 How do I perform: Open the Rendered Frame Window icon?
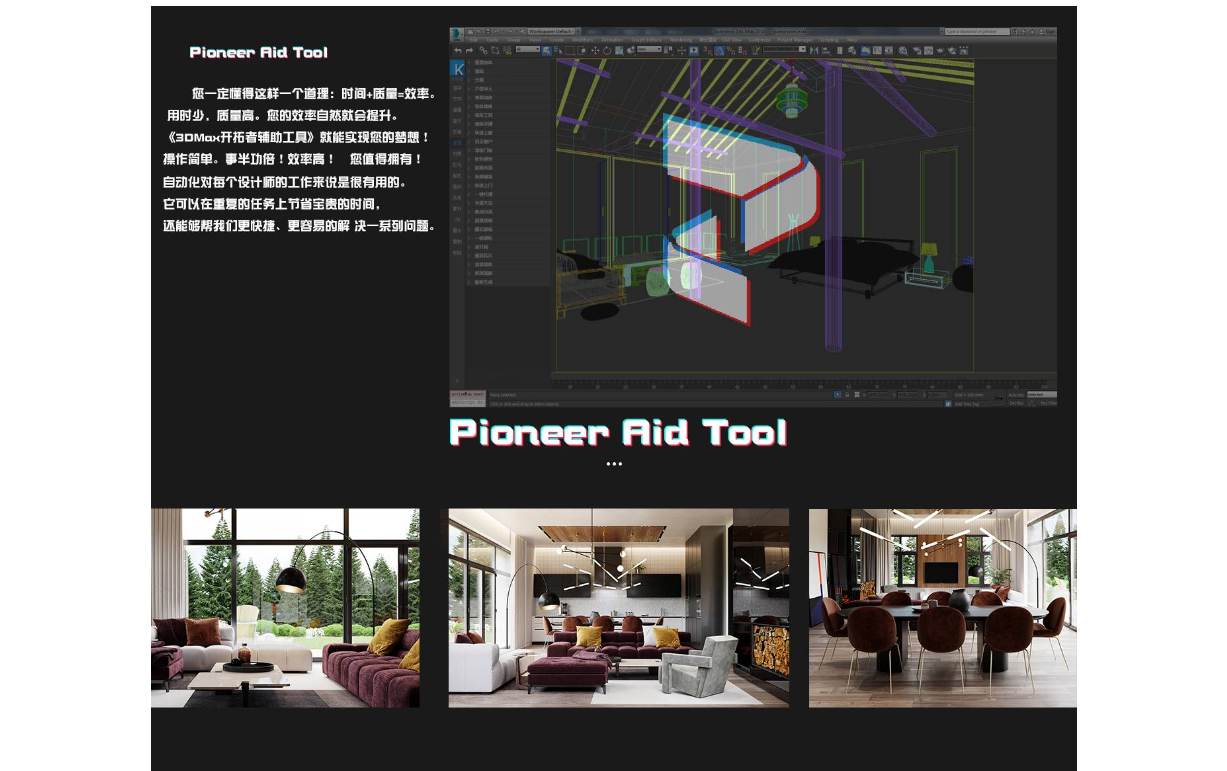point(928,50)
